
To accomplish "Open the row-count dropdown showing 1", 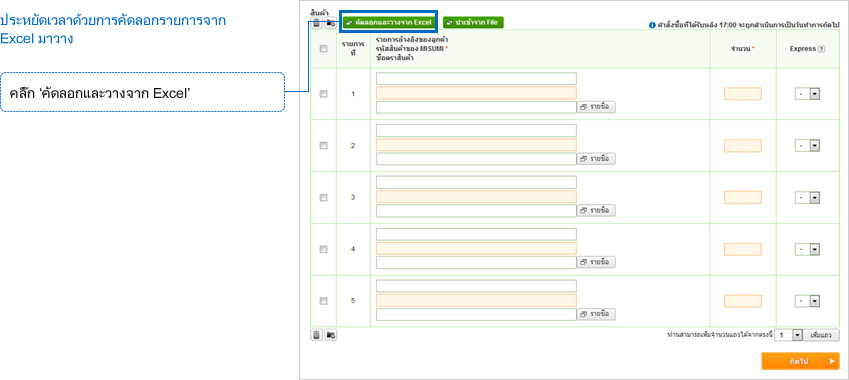I will click(x=788, y=335).
